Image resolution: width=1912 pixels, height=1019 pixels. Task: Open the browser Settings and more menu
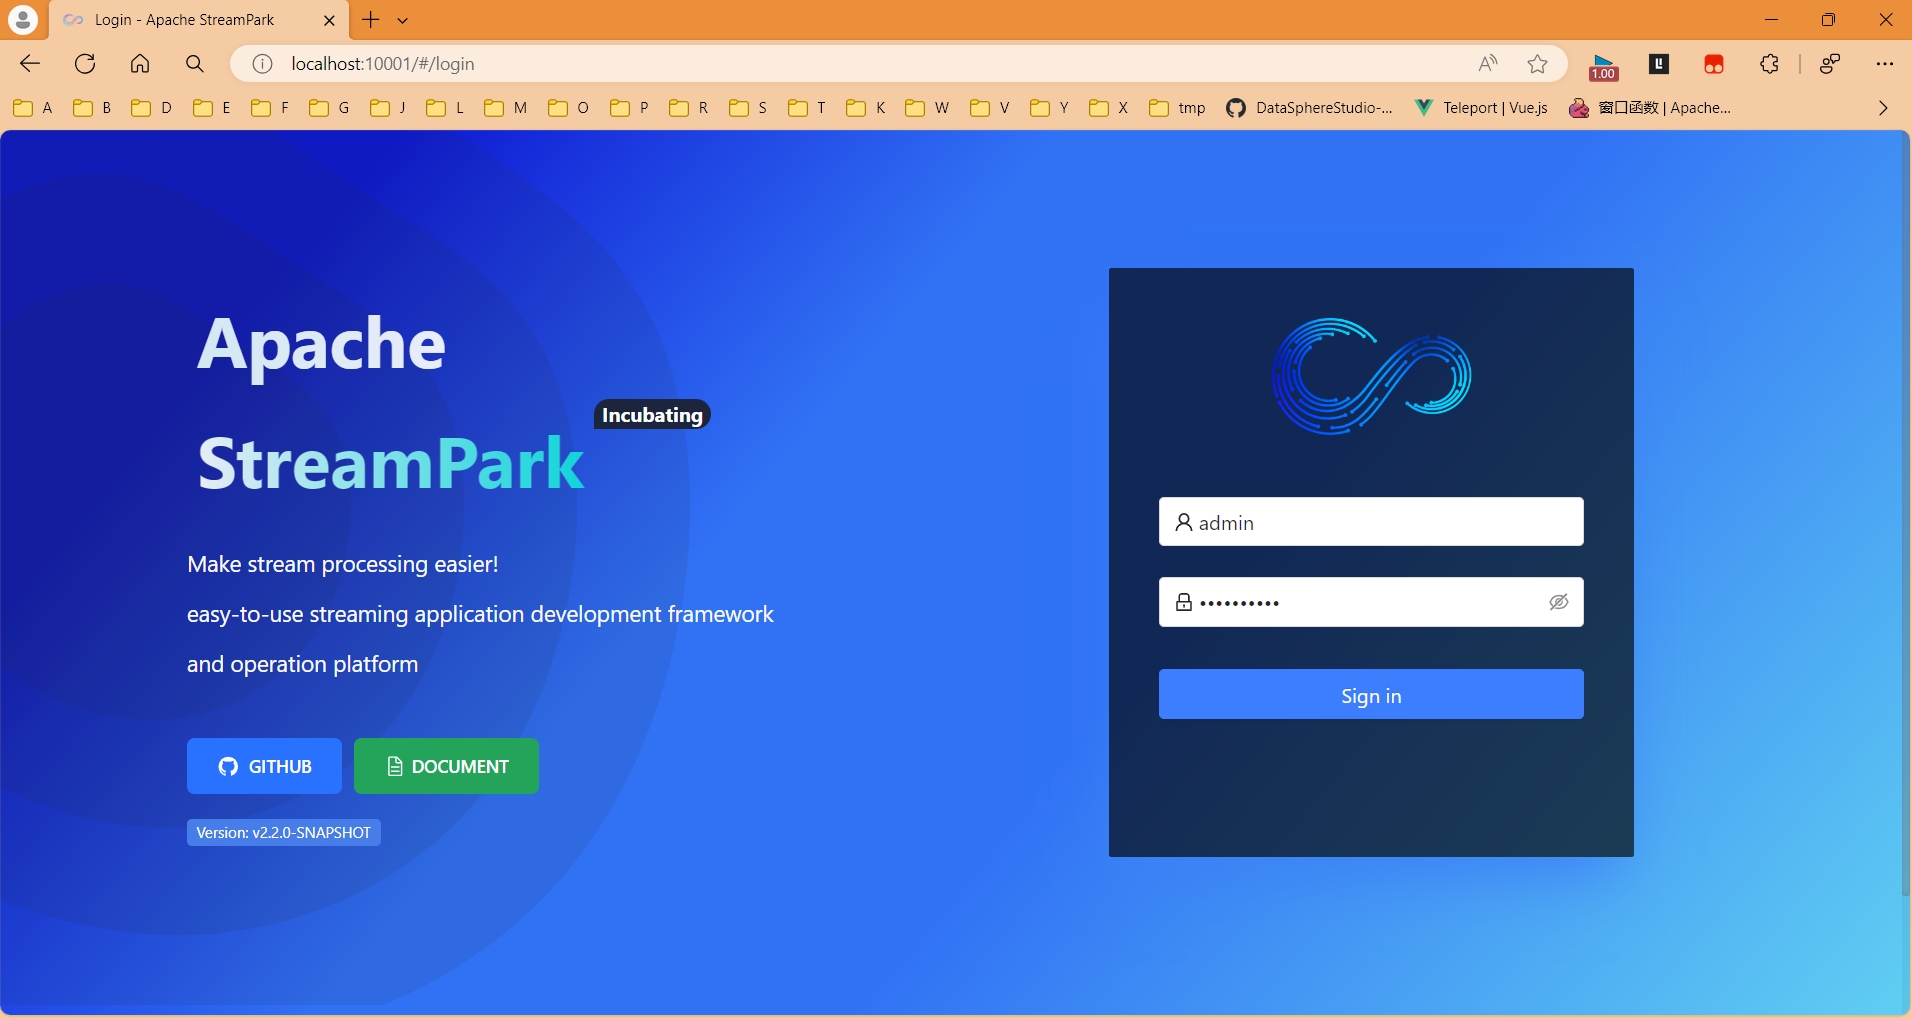point(1885,64)
